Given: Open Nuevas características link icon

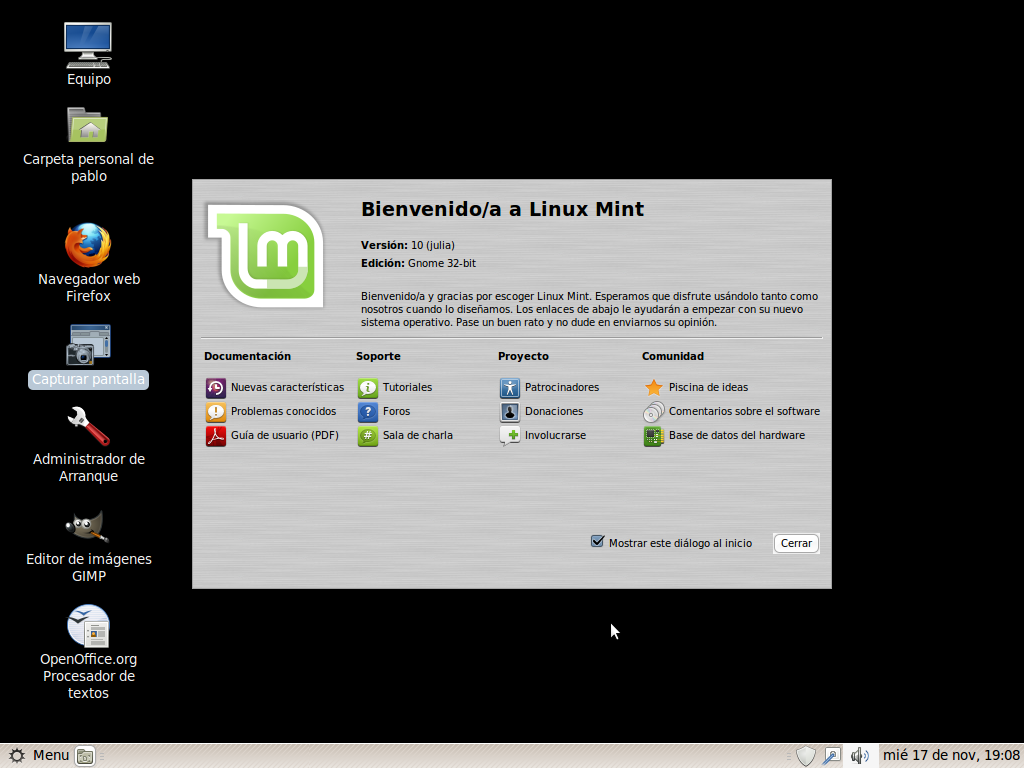Looking at the screenshot, I should [x=216, y=388].
